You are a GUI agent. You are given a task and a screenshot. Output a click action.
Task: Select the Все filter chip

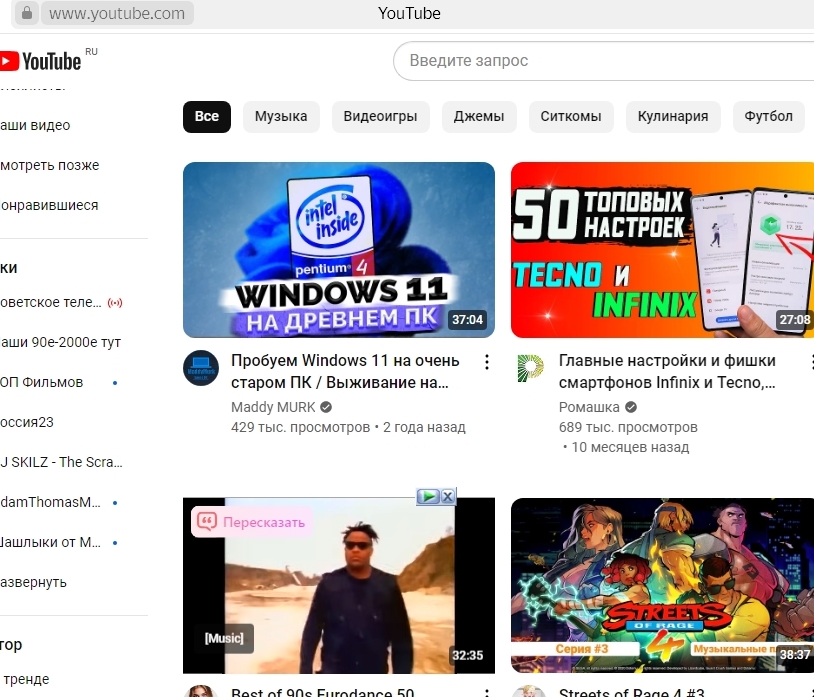click(x=207, y=116)
